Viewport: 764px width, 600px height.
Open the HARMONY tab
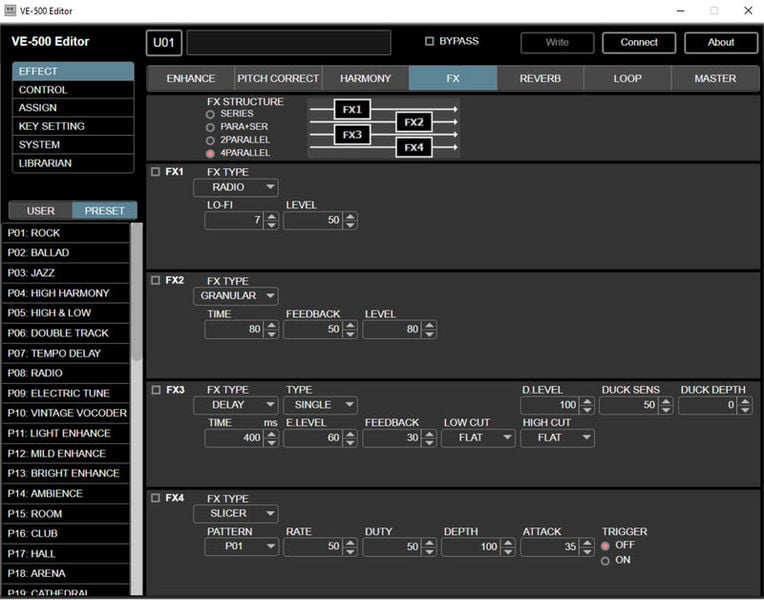[365, 78]
